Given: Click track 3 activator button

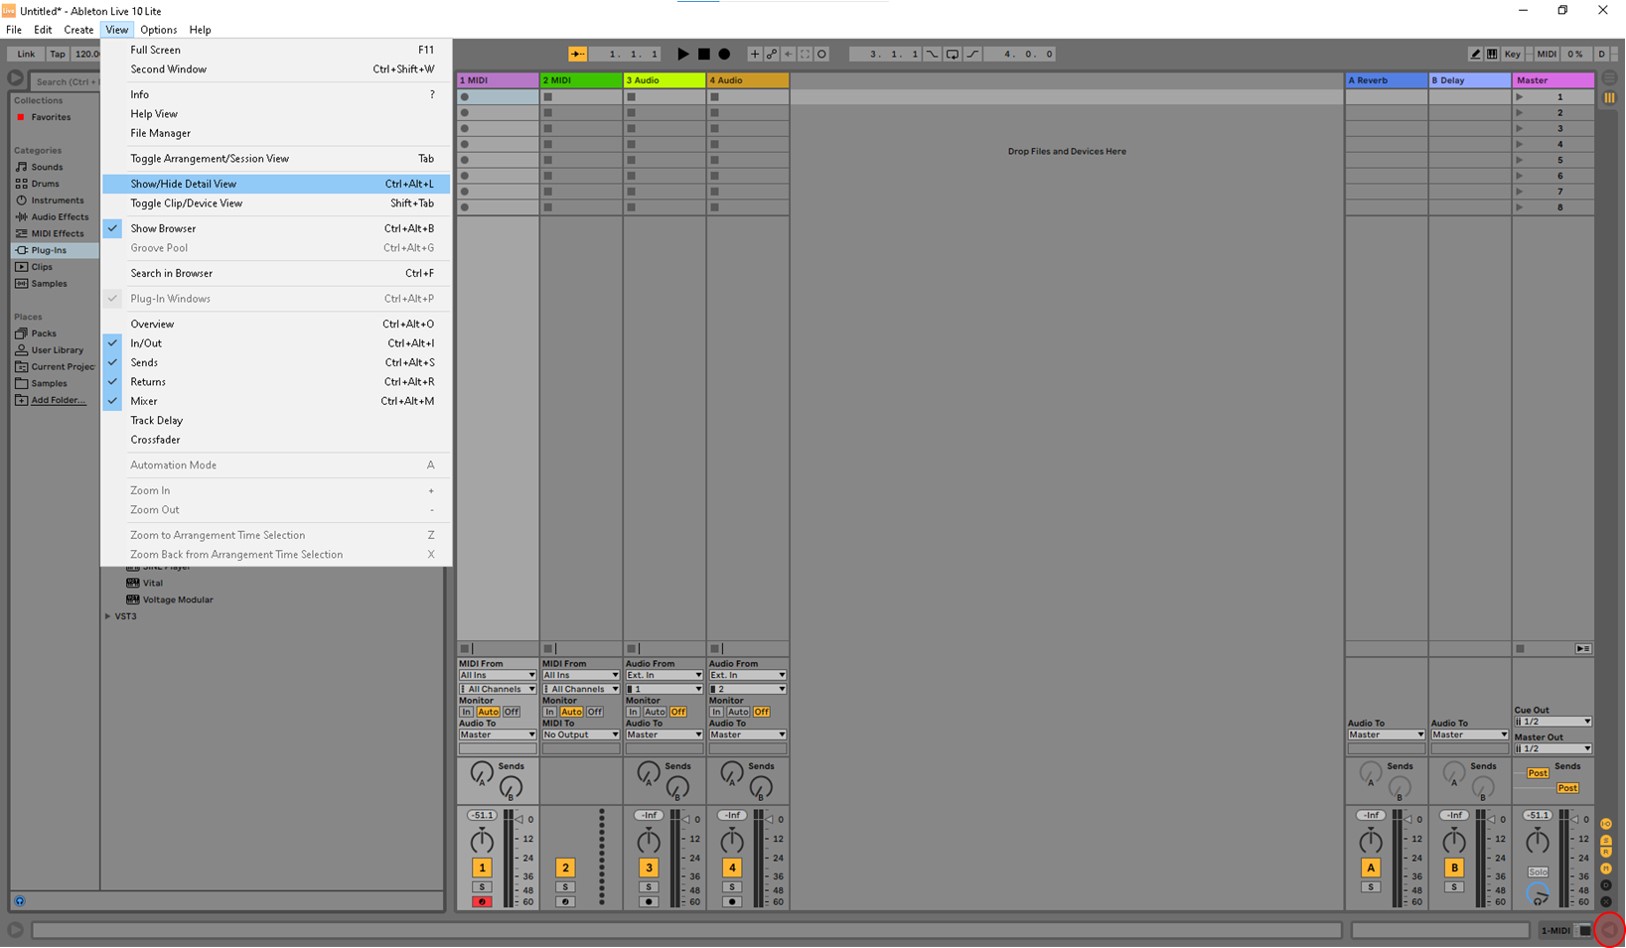Looking at the screenshot, I should [648, 868].
